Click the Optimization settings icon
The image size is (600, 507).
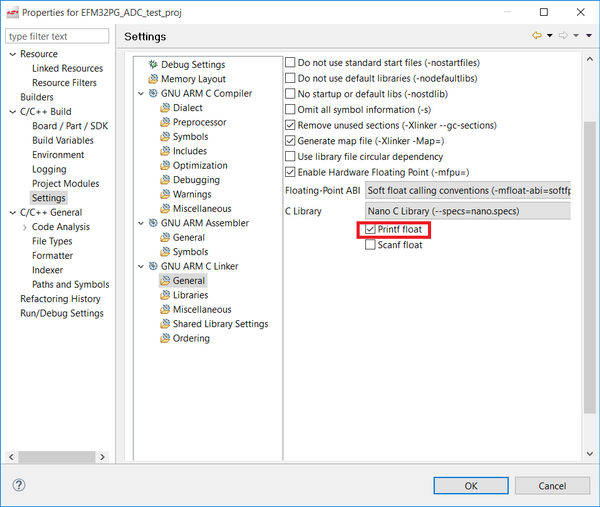click(165, 165)
